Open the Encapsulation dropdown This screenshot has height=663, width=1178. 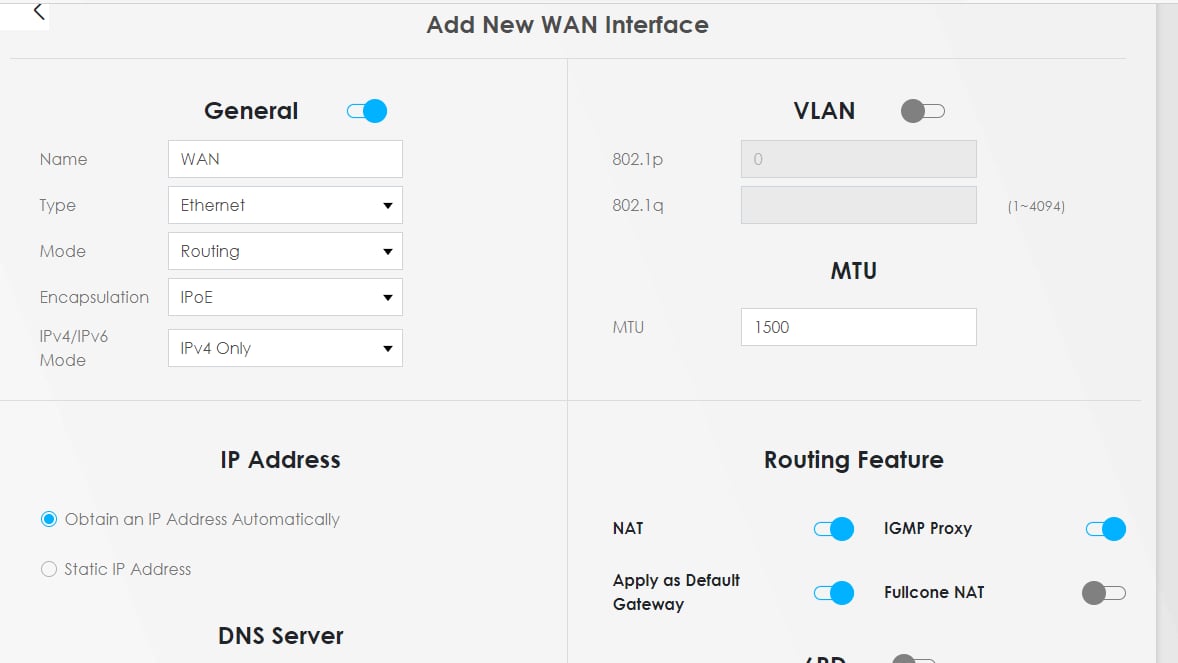pos(285,297)
